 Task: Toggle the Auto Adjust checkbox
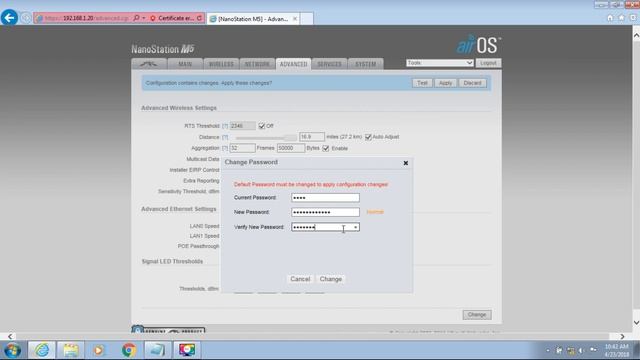(x=368, y=137)
